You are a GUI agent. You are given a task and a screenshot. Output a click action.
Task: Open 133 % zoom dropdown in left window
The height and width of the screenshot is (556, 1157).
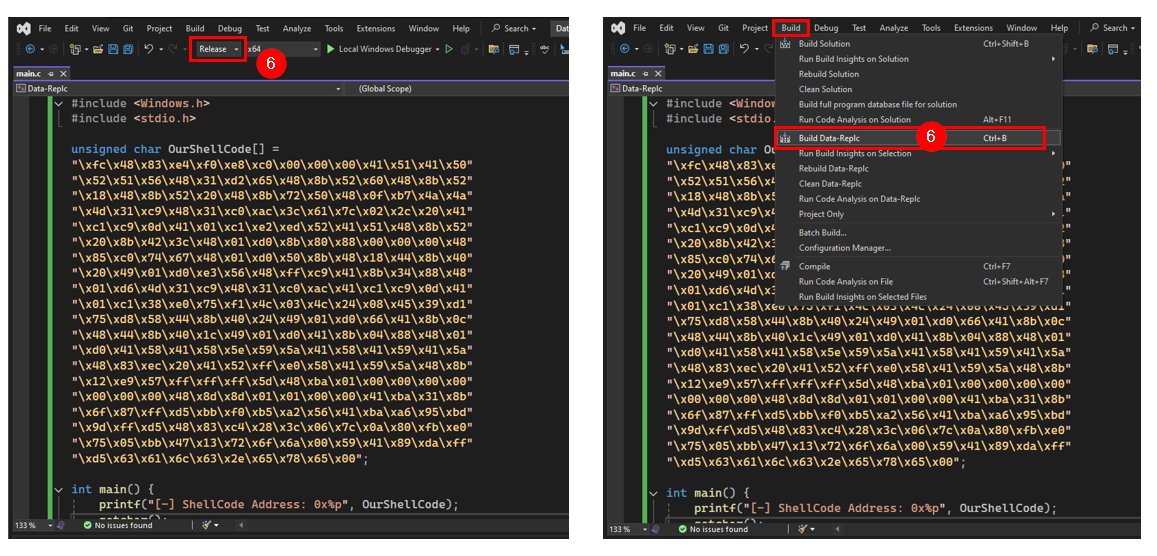[34, 526]
